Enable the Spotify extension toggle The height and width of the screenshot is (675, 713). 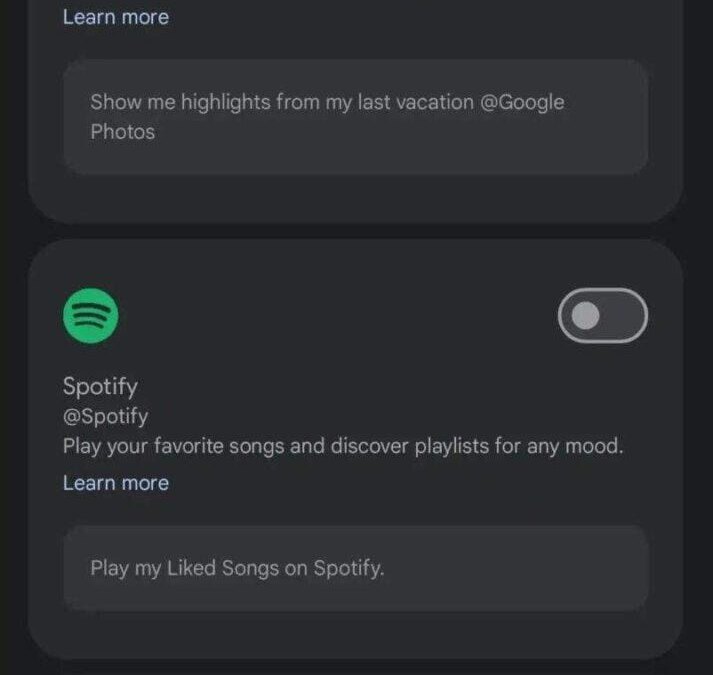pyautogui.click(x=602, y=316)
